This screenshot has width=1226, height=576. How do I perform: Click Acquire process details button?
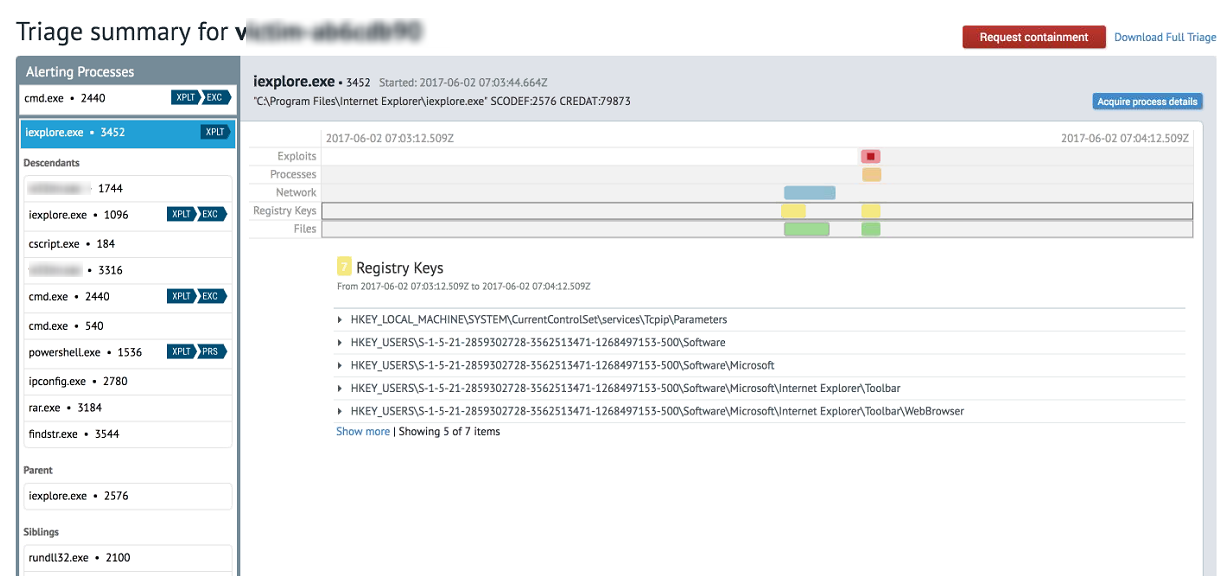(x=1147, y=102)
